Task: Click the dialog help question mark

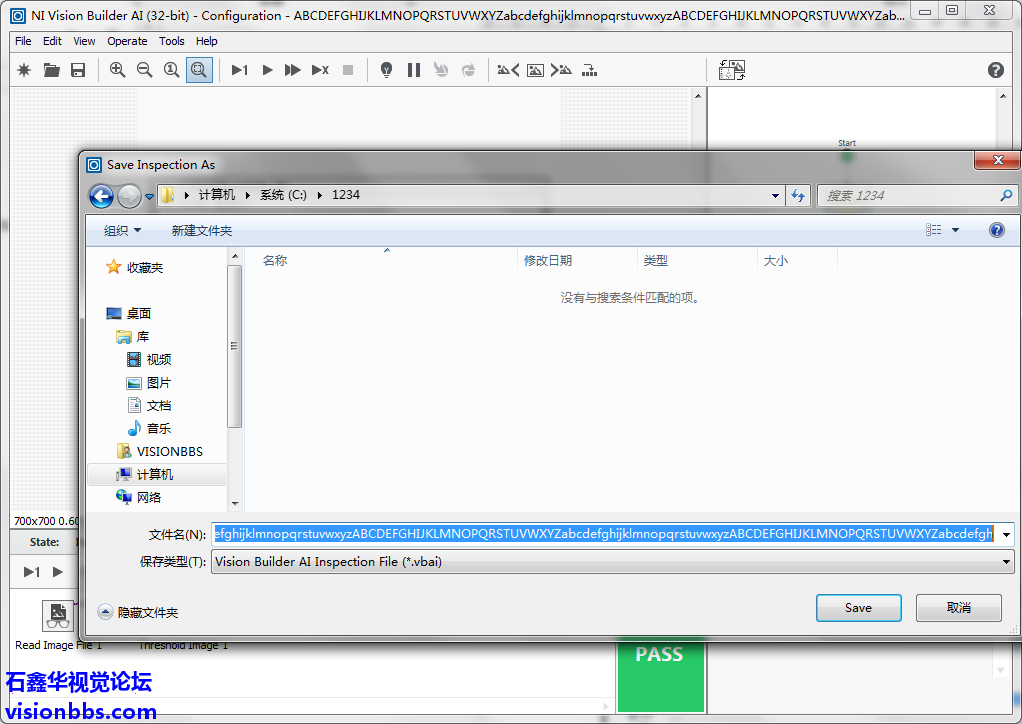Action: (997, 229)
